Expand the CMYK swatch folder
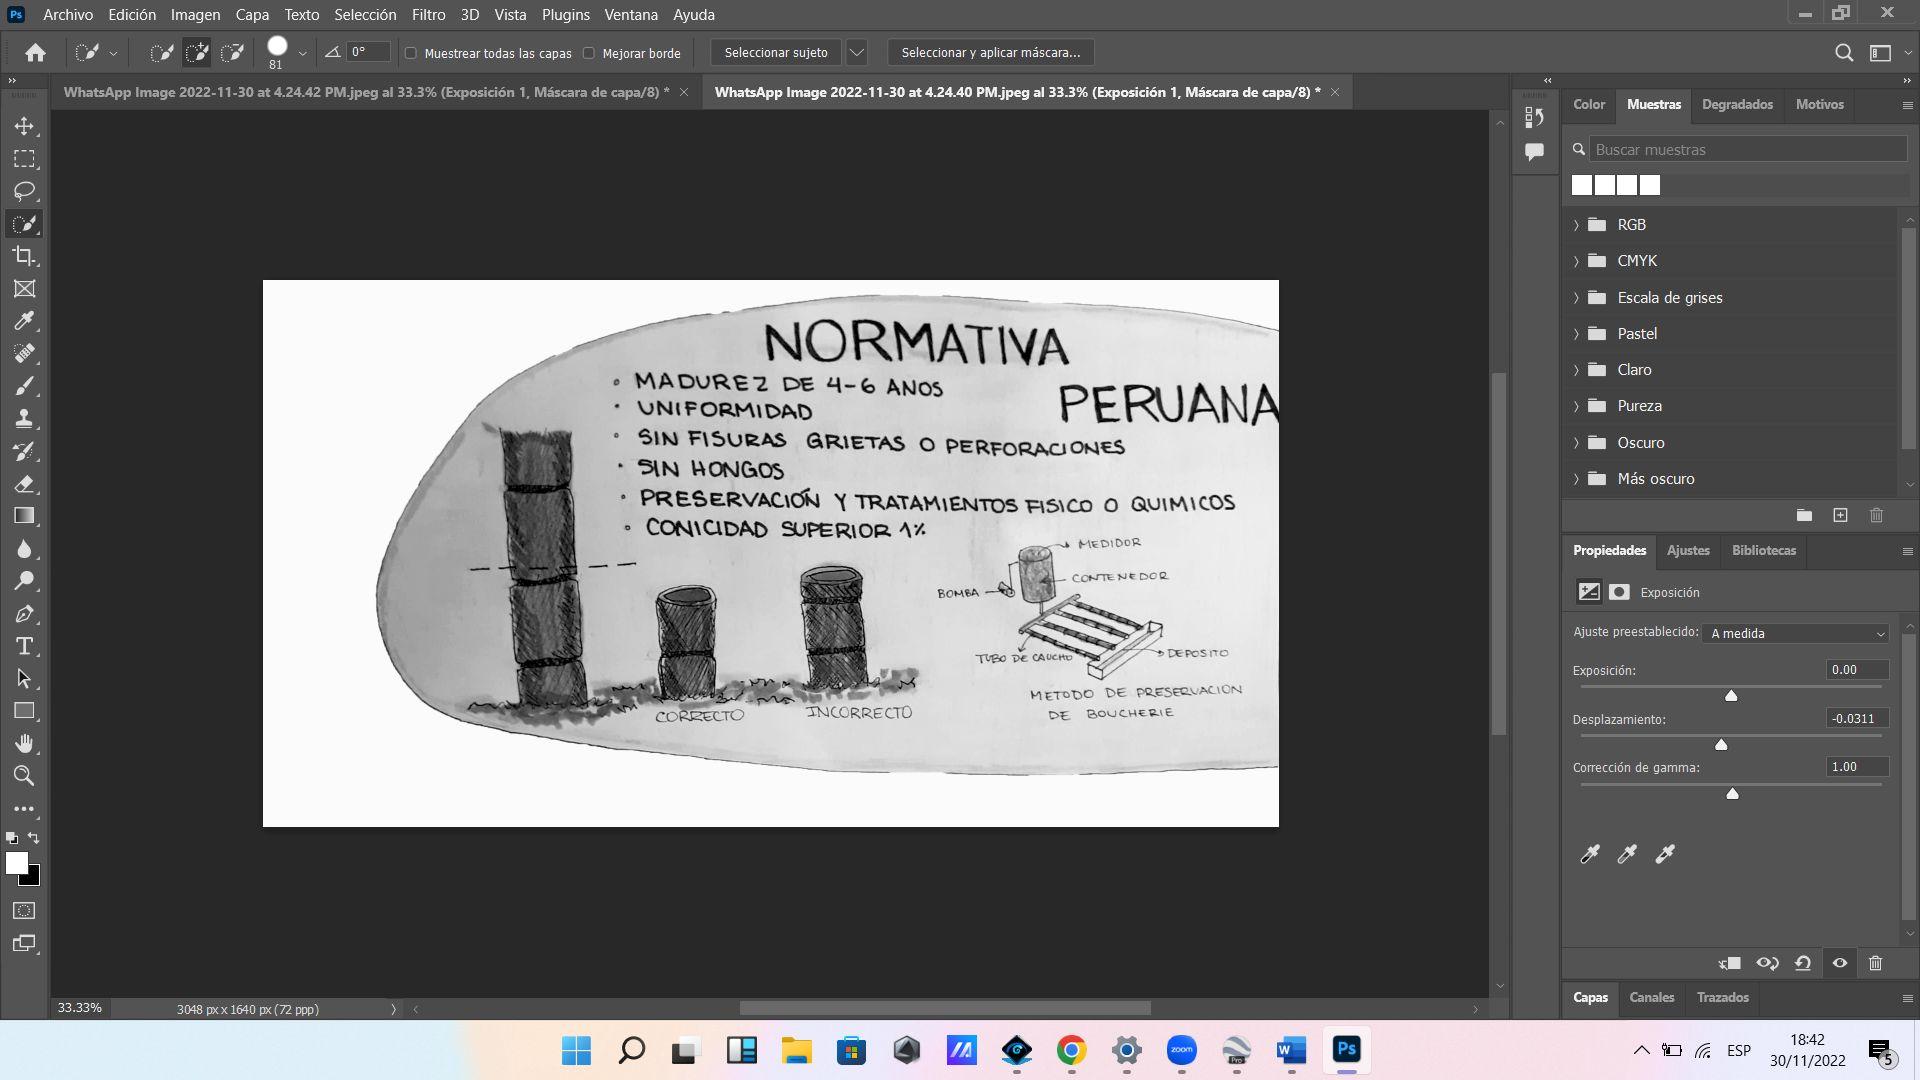1920x1080 pixels. (x=1576, y=261)
